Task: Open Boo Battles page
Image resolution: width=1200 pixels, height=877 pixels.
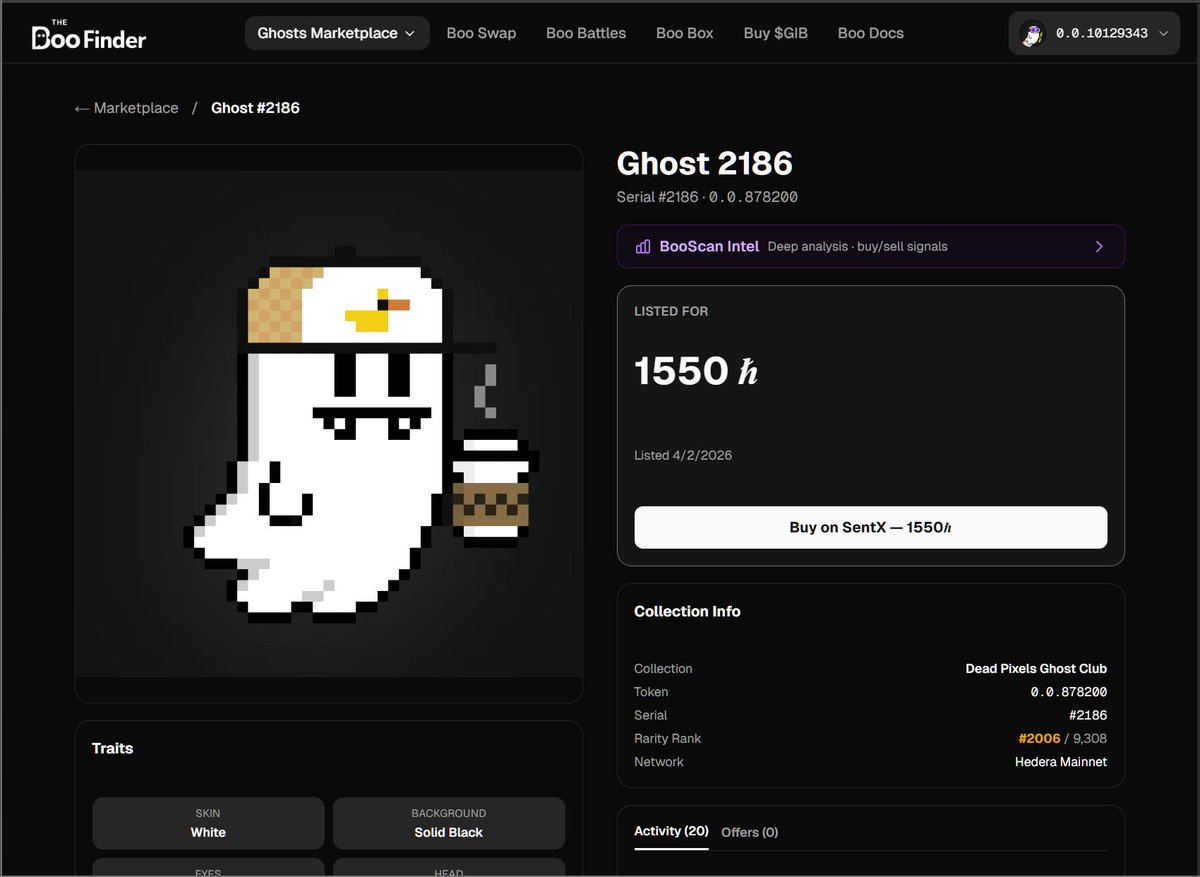Action: [586, 33]
